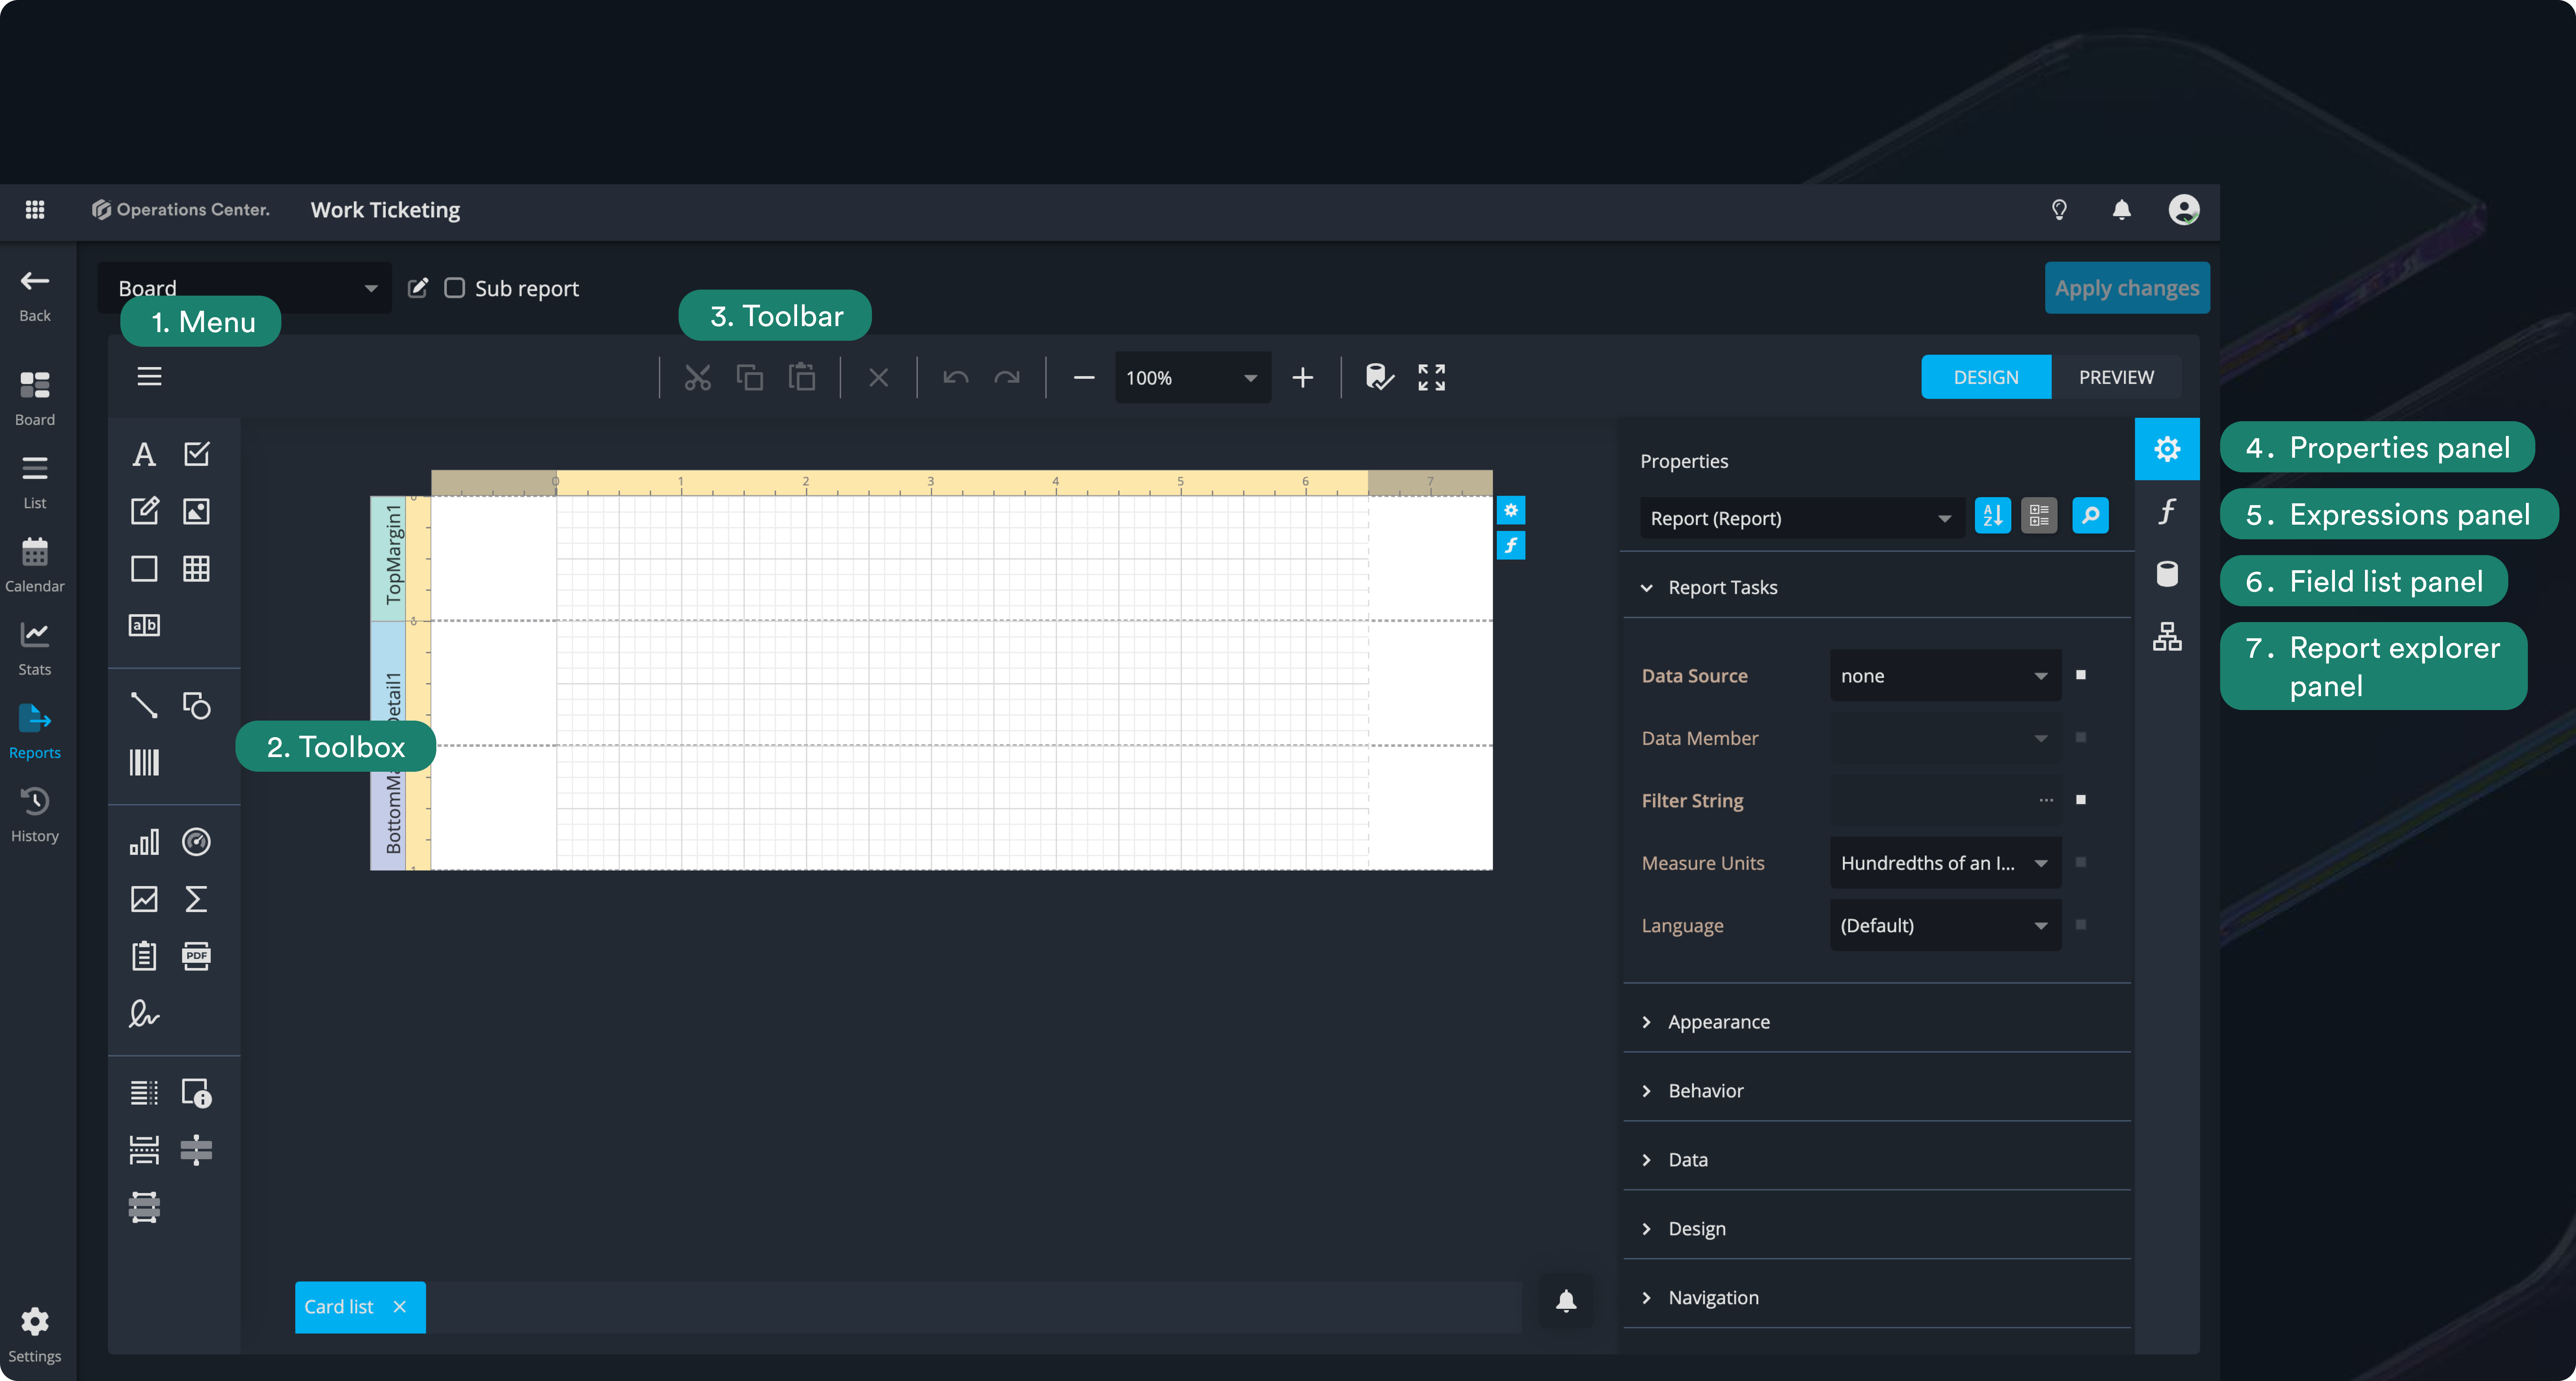Viewport: 2576px width, 1381px height.
Task: Expand the Navigation section
Action: tap(1877, 1298)
